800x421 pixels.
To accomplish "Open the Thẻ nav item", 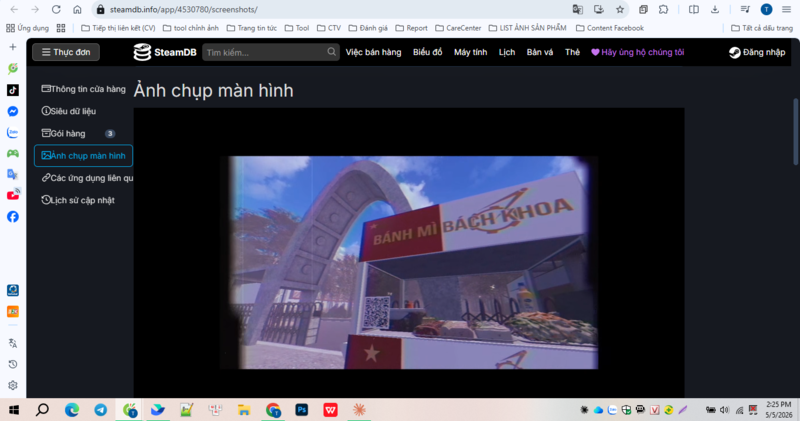I will tap(572, 52).
